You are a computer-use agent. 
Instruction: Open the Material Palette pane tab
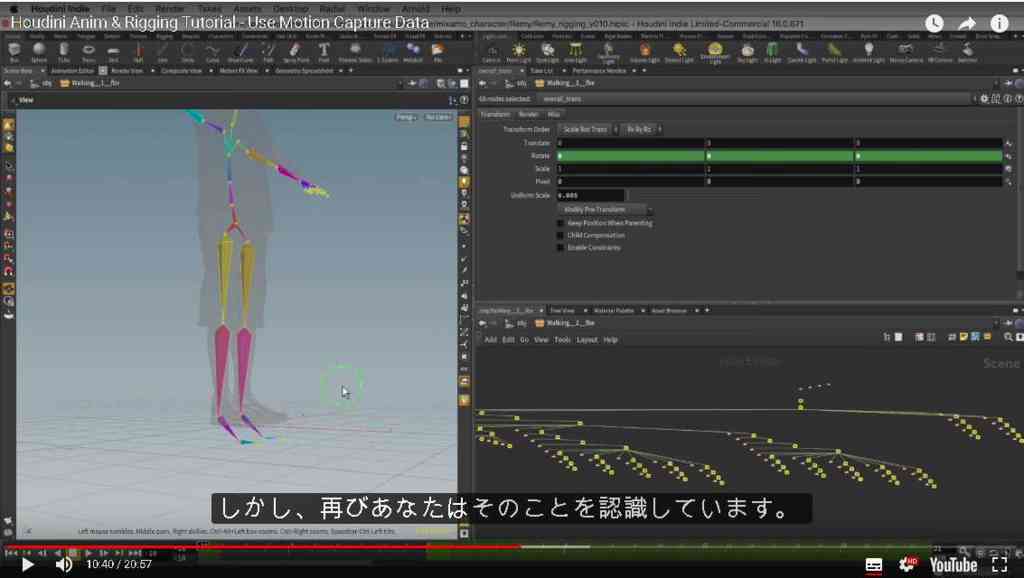click(x=614, y=311)
